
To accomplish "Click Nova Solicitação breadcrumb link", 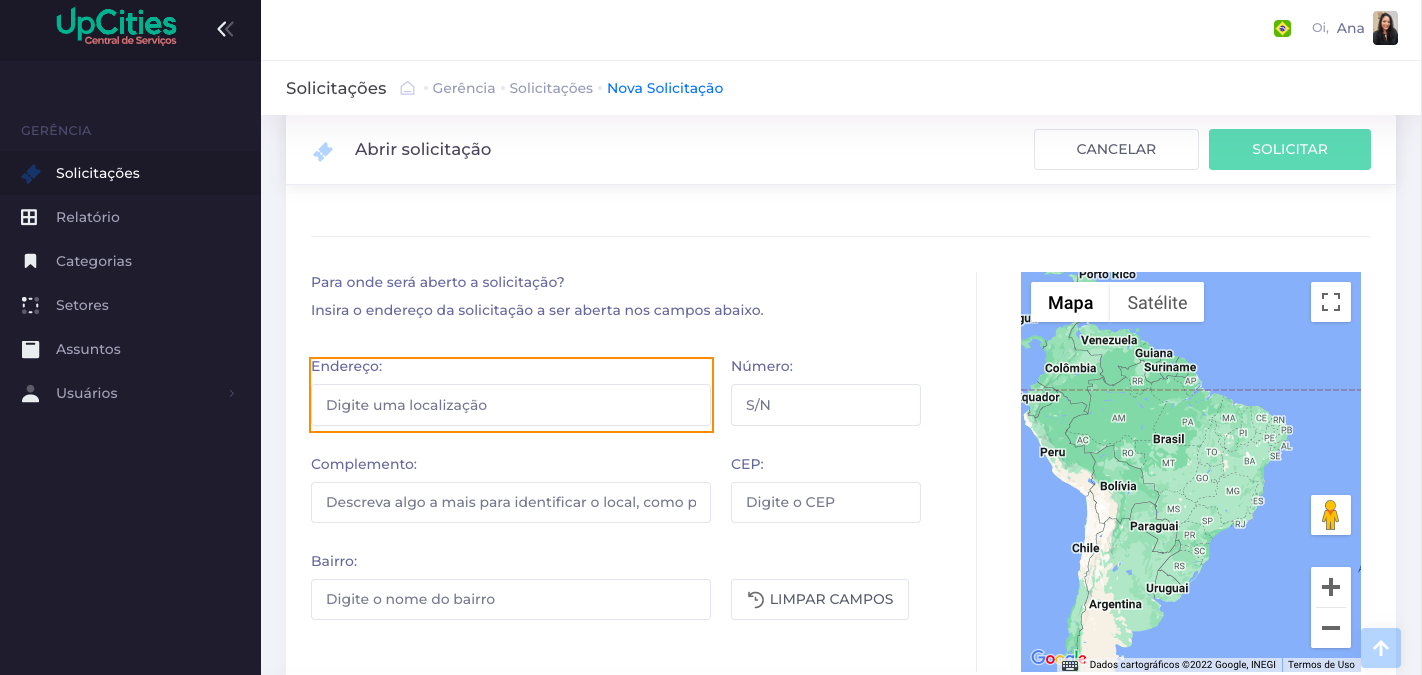I will click(x=665, y=88).
